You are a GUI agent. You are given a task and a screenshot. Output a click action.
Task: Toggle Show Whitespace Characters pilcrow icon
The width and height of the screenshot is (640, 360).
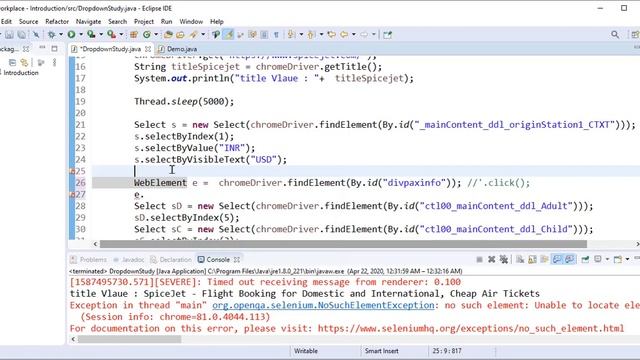click(x=276, y=35)
